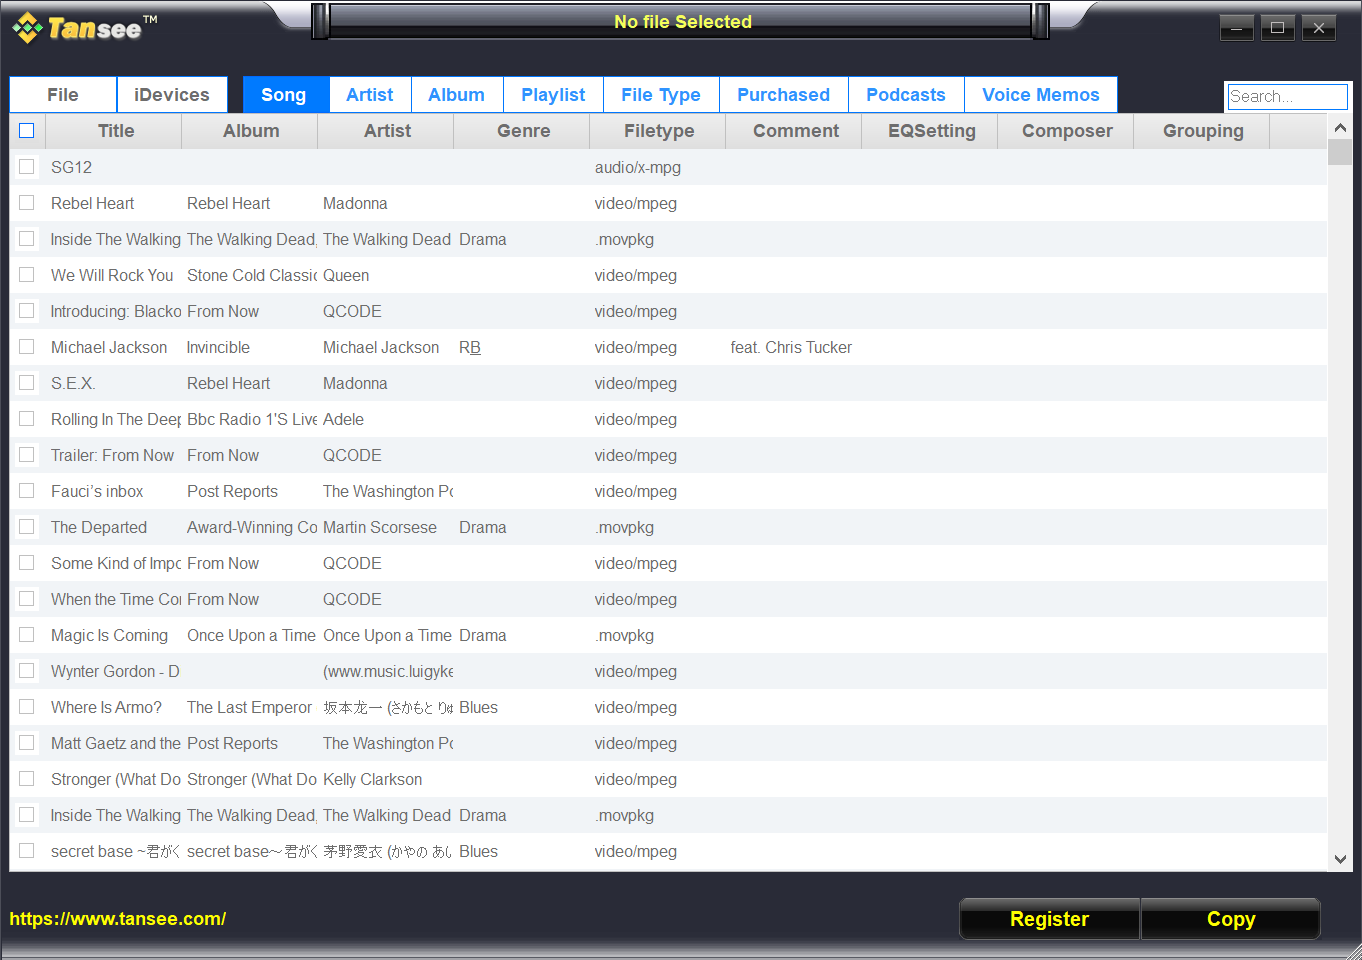Click the EQSetting column header

931,131
